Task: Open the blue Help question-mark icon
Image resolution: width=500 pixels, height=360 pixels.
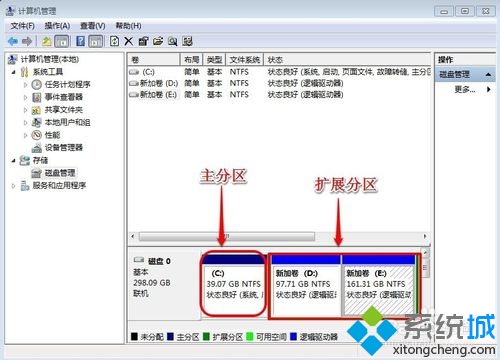Action: click(x=81, y=41)
